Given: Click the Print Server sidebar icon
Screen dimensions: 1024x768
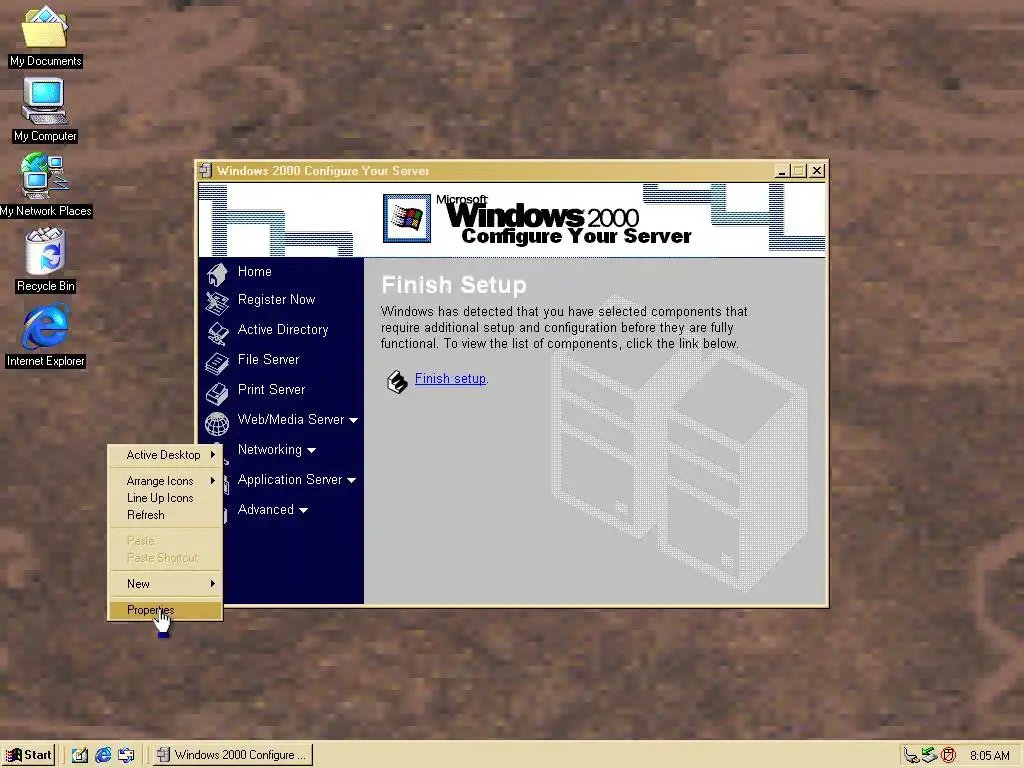Looking at the screenshot, I should pos(217,393).
